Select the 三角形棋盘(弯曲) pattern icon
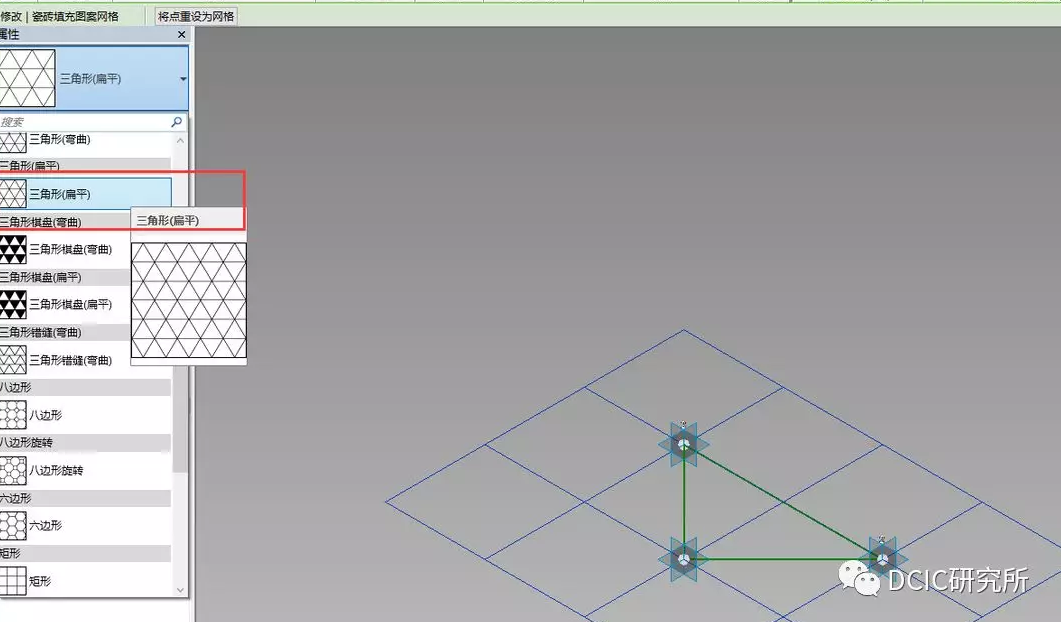 click(13, 249)
